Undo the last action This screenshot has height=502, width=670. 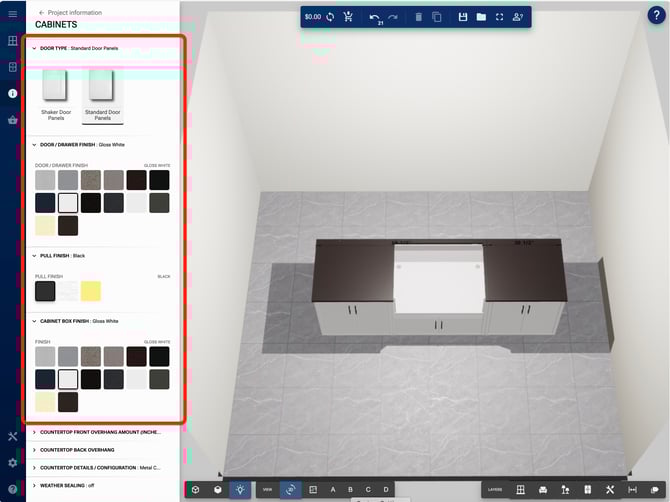pos(374,17)
